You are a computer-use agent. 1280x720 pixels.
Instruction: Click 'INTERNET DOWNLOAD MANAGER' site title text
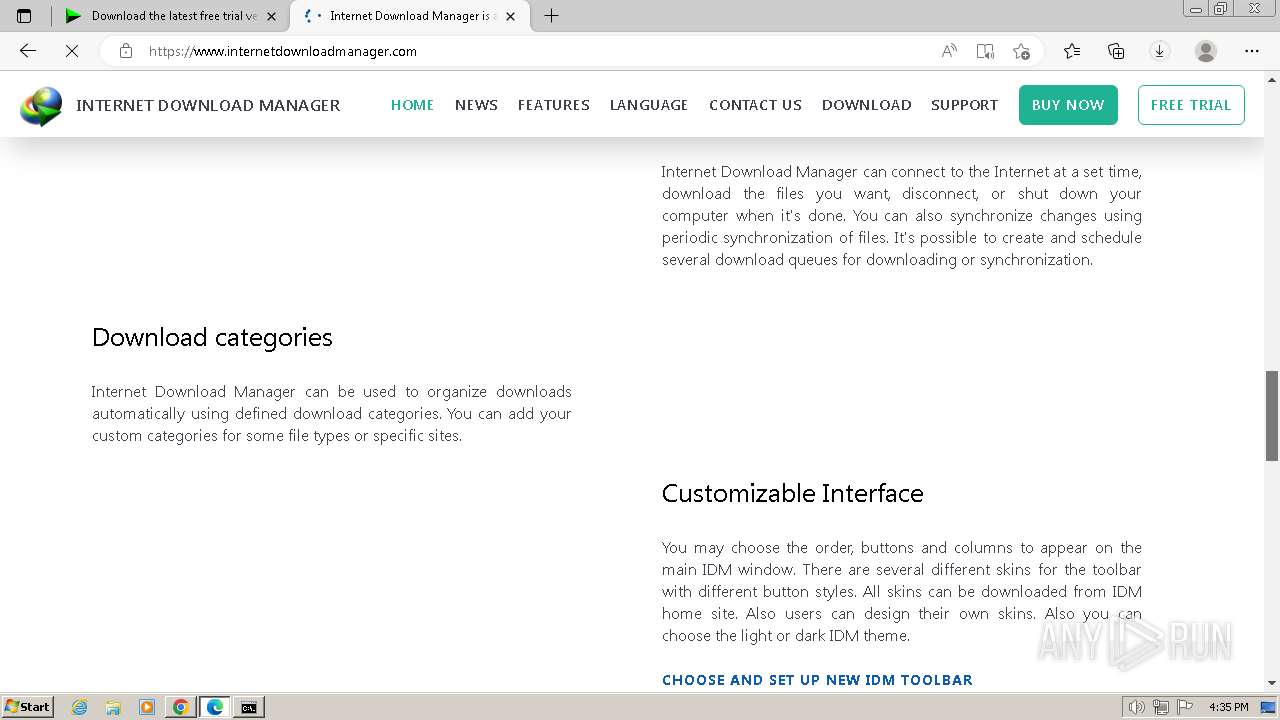tap(208, 105)
